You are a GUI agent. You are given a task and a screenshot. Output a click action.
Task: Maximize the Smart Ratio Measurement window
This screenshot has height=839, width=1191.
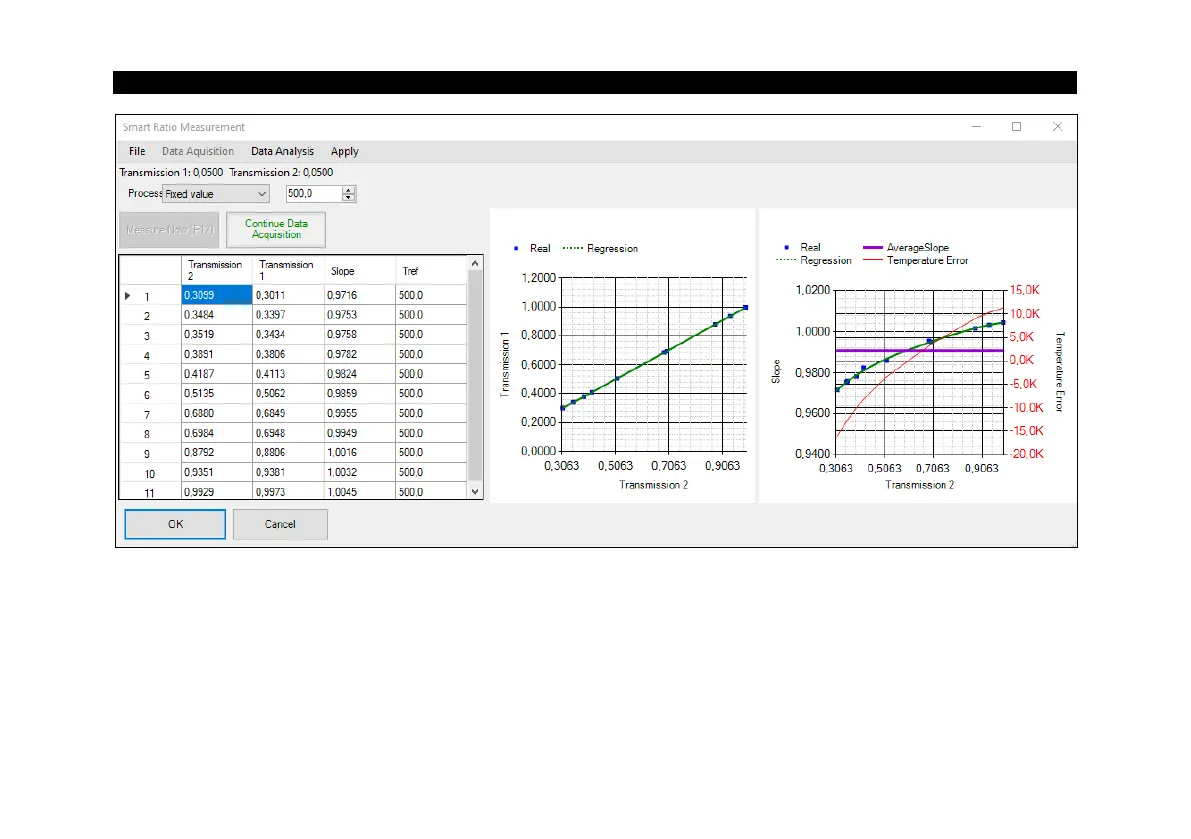(x=1016, y=127)
